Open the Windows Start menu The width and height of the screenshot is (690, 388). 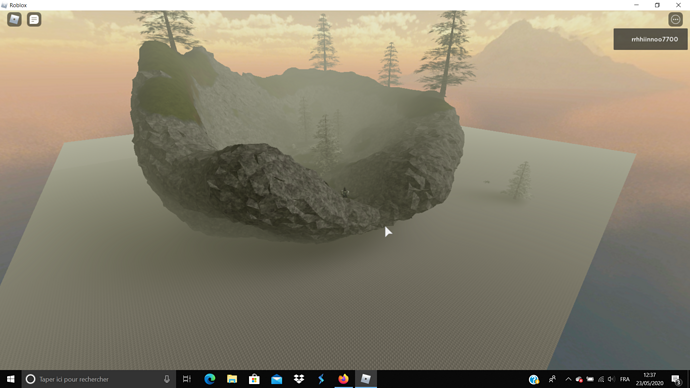click(11, 379)
